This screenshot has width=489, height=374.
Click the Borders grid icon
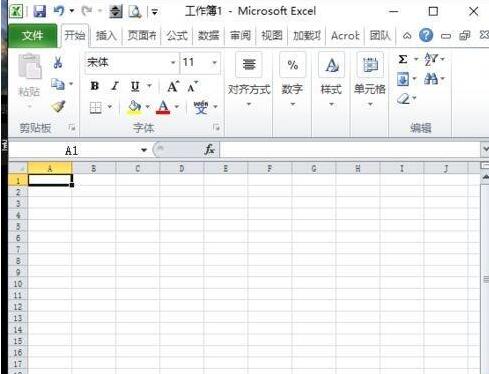pos(96,107)
